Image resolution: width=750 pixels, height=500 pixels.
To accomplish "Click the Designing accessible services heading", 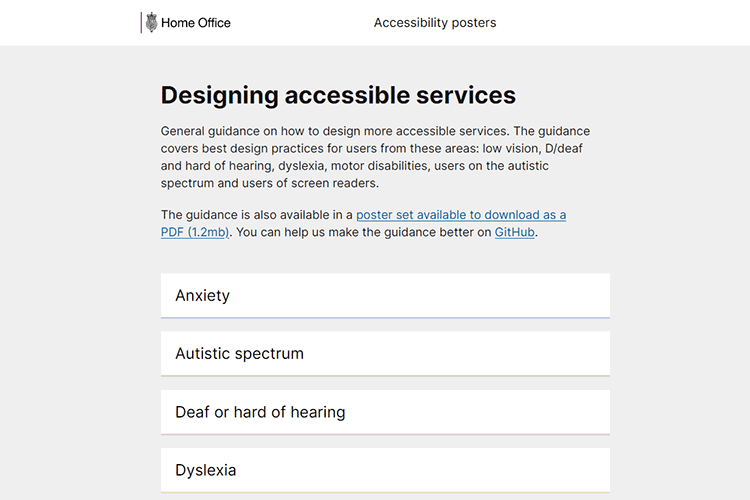I will (x=338, y=96).
